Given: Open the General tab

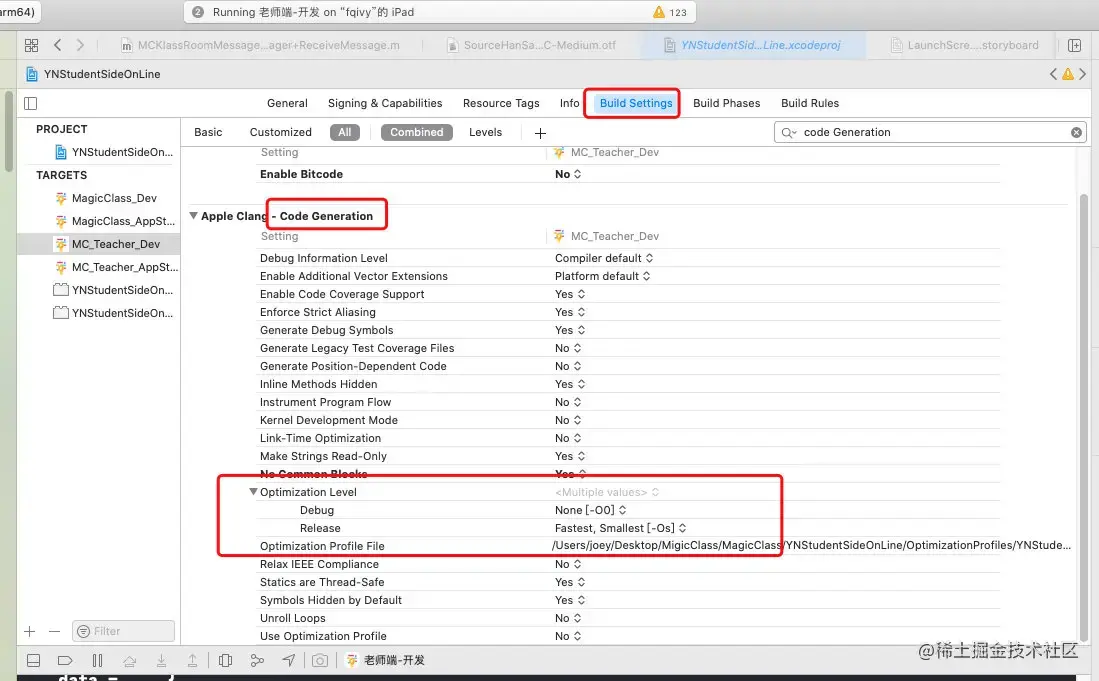Looking at the screenshot, I should 287,103.
